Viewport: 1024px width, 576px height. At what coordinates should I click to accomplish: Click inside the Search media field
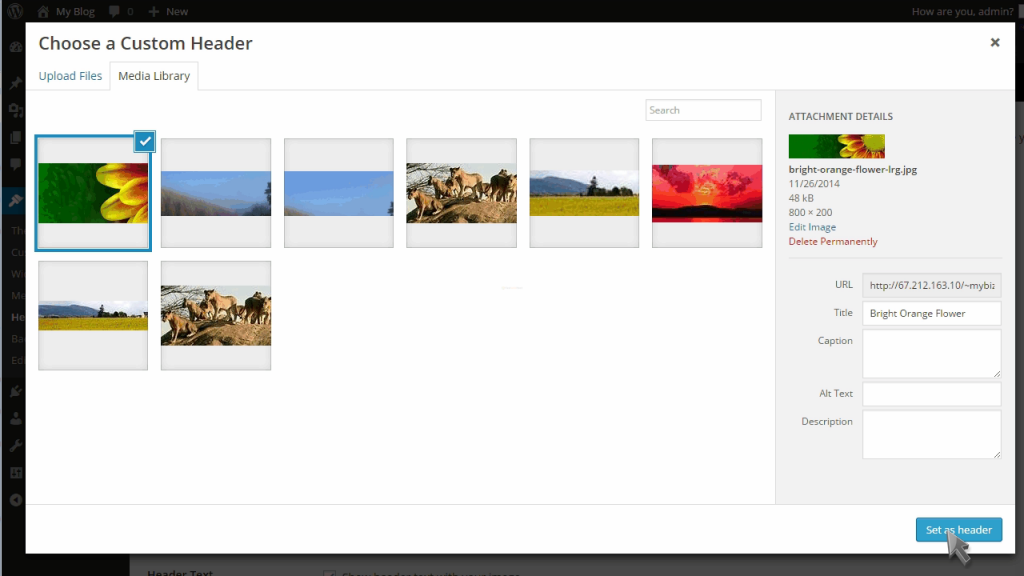[702, 109]
